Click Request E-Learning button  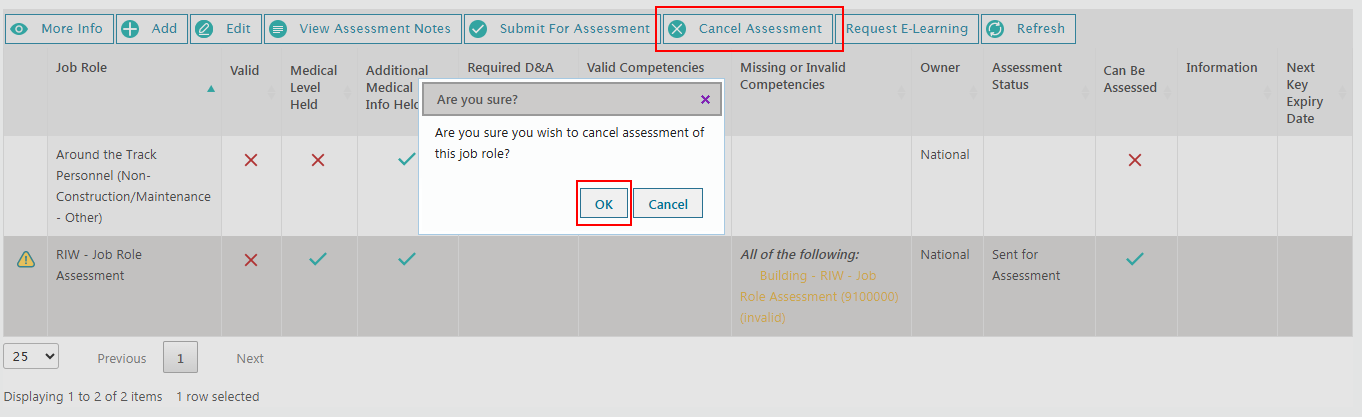tap(906, 29)
